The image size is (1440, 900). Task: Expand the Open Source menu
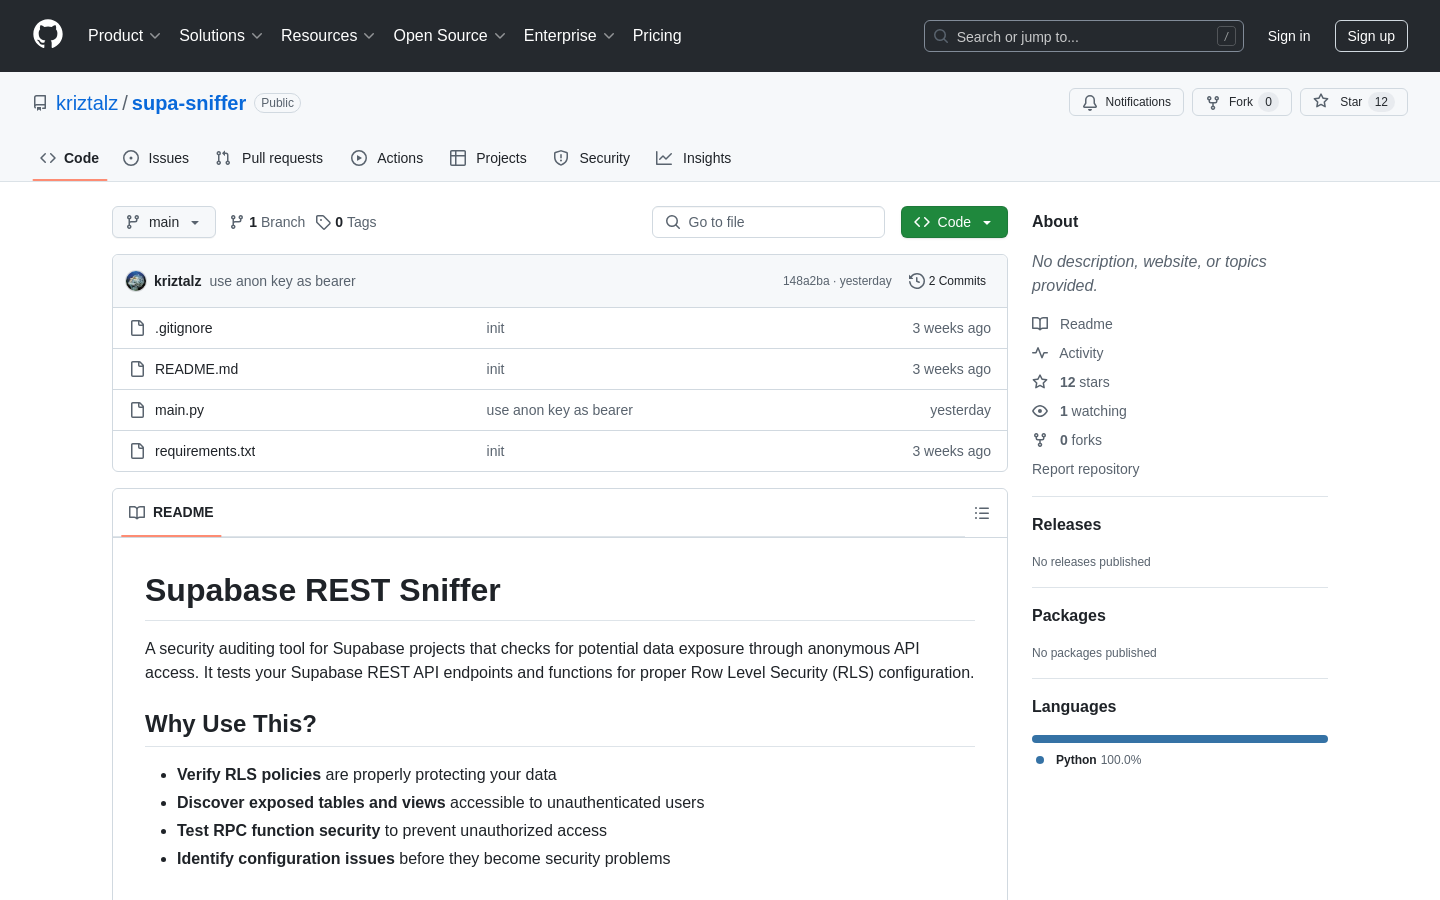pos(450,35)
